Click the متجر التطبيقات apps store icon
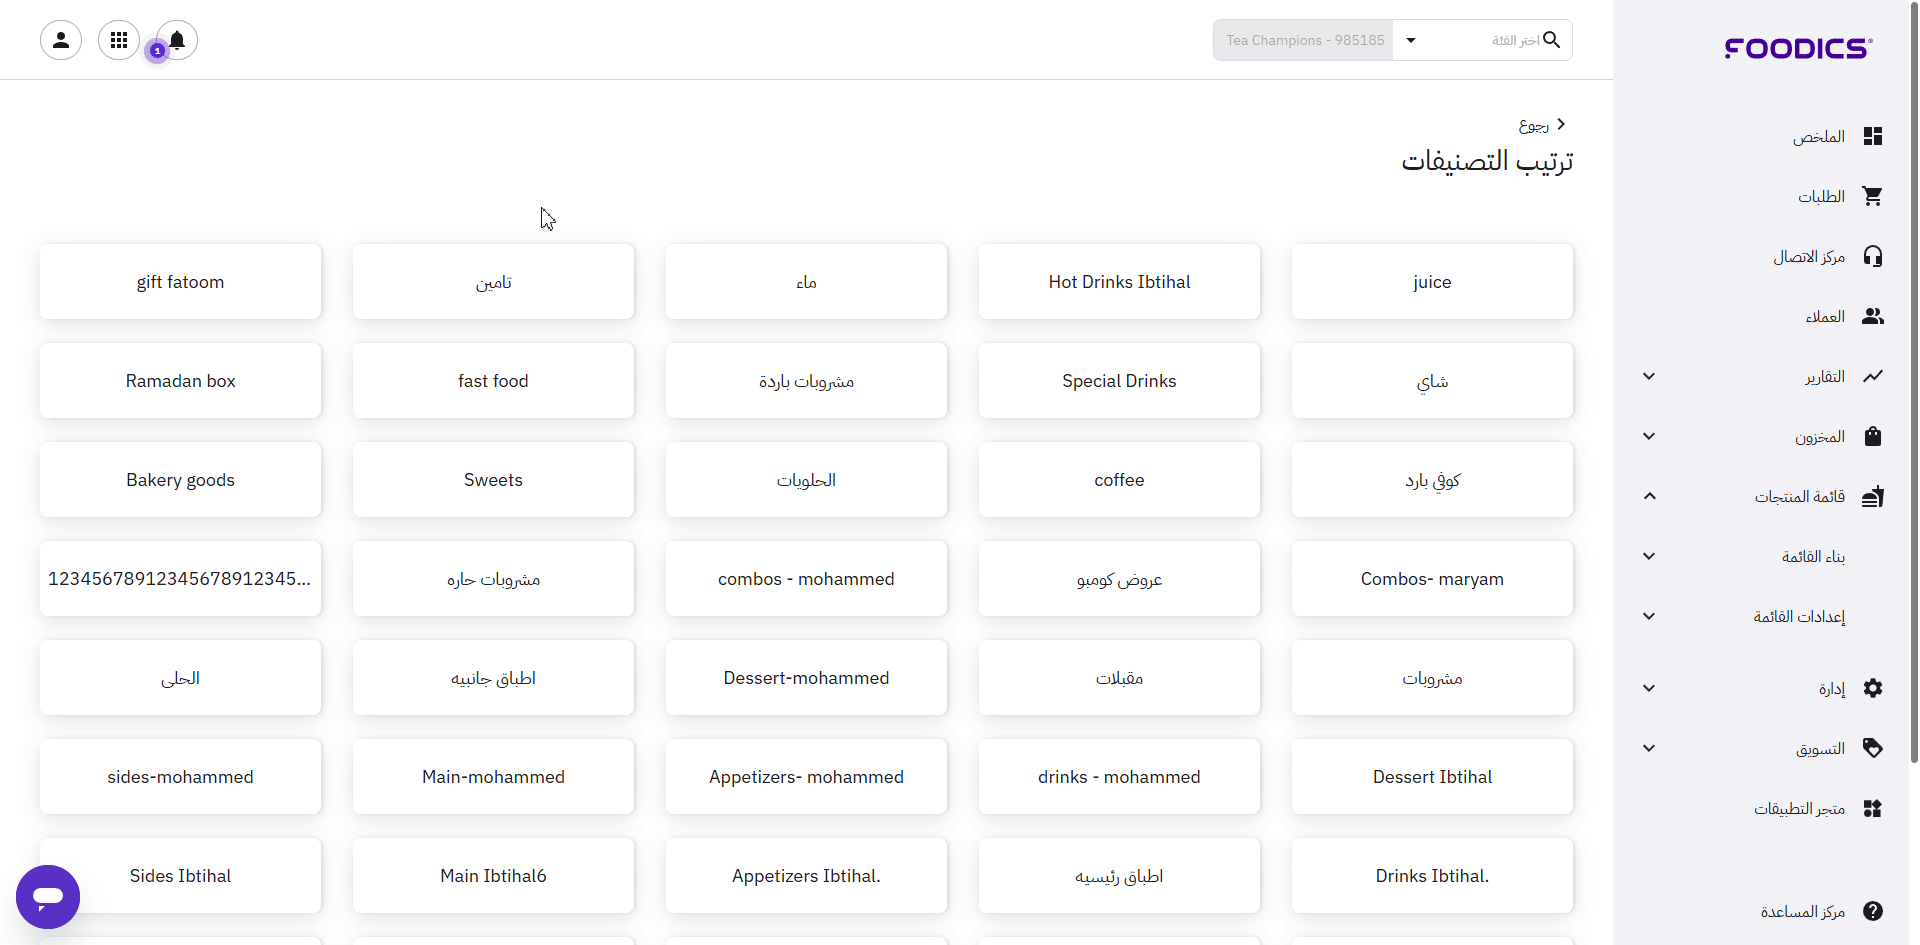The width and height of the screenshot is (1920, 945). click(1872, 809)
